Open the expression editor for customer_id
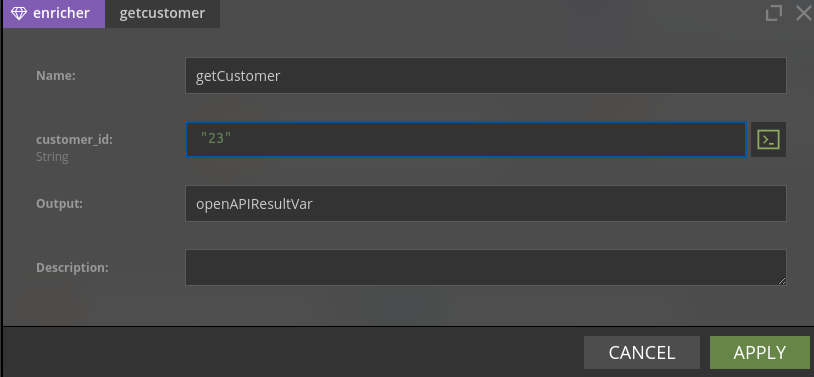This screenshot has height=377, width=814. [768, 140]
